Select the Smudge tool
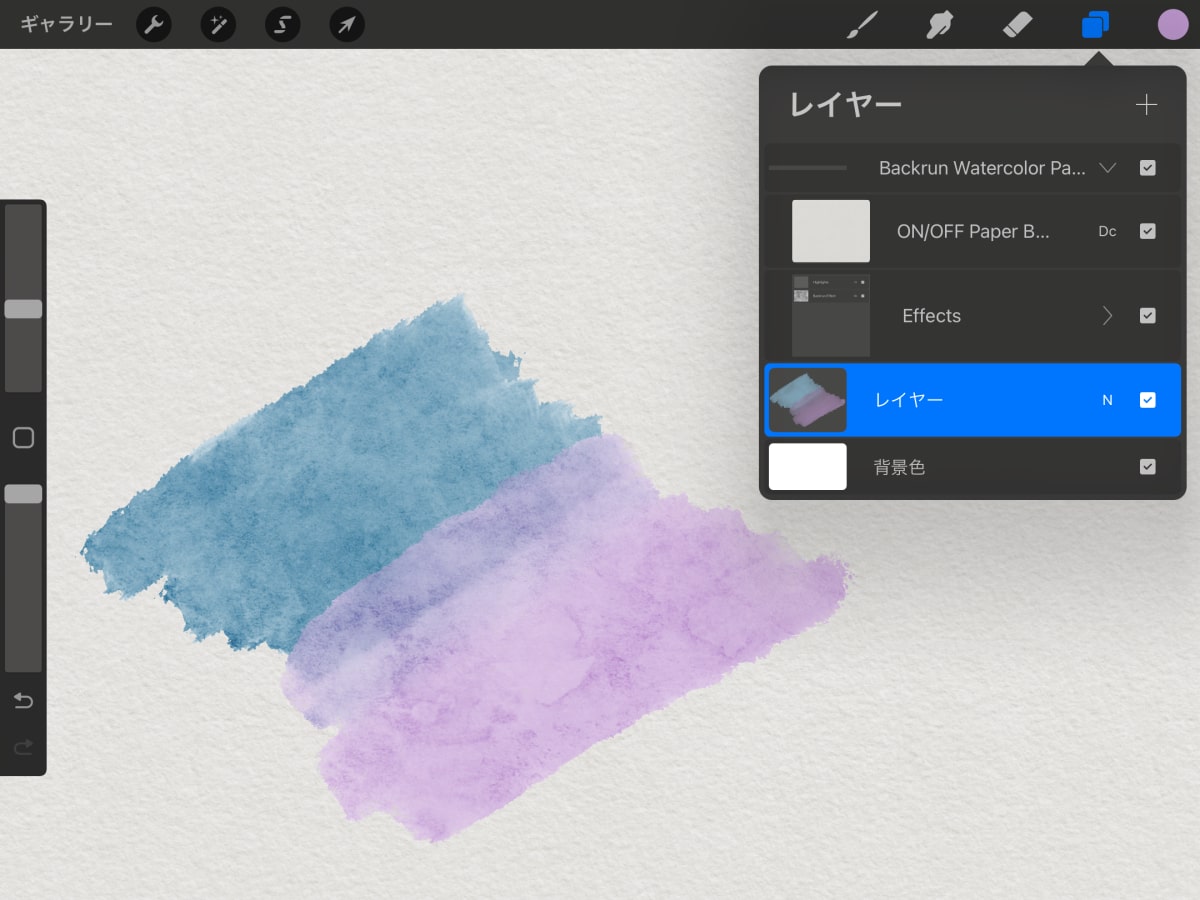1200x900 pixels. tap(939, 24)
